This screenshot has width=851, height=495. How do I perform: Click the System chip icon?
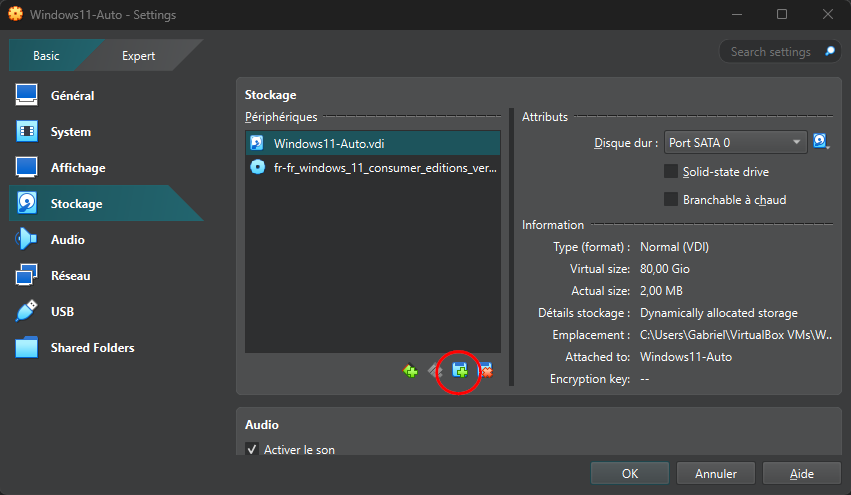27,131
